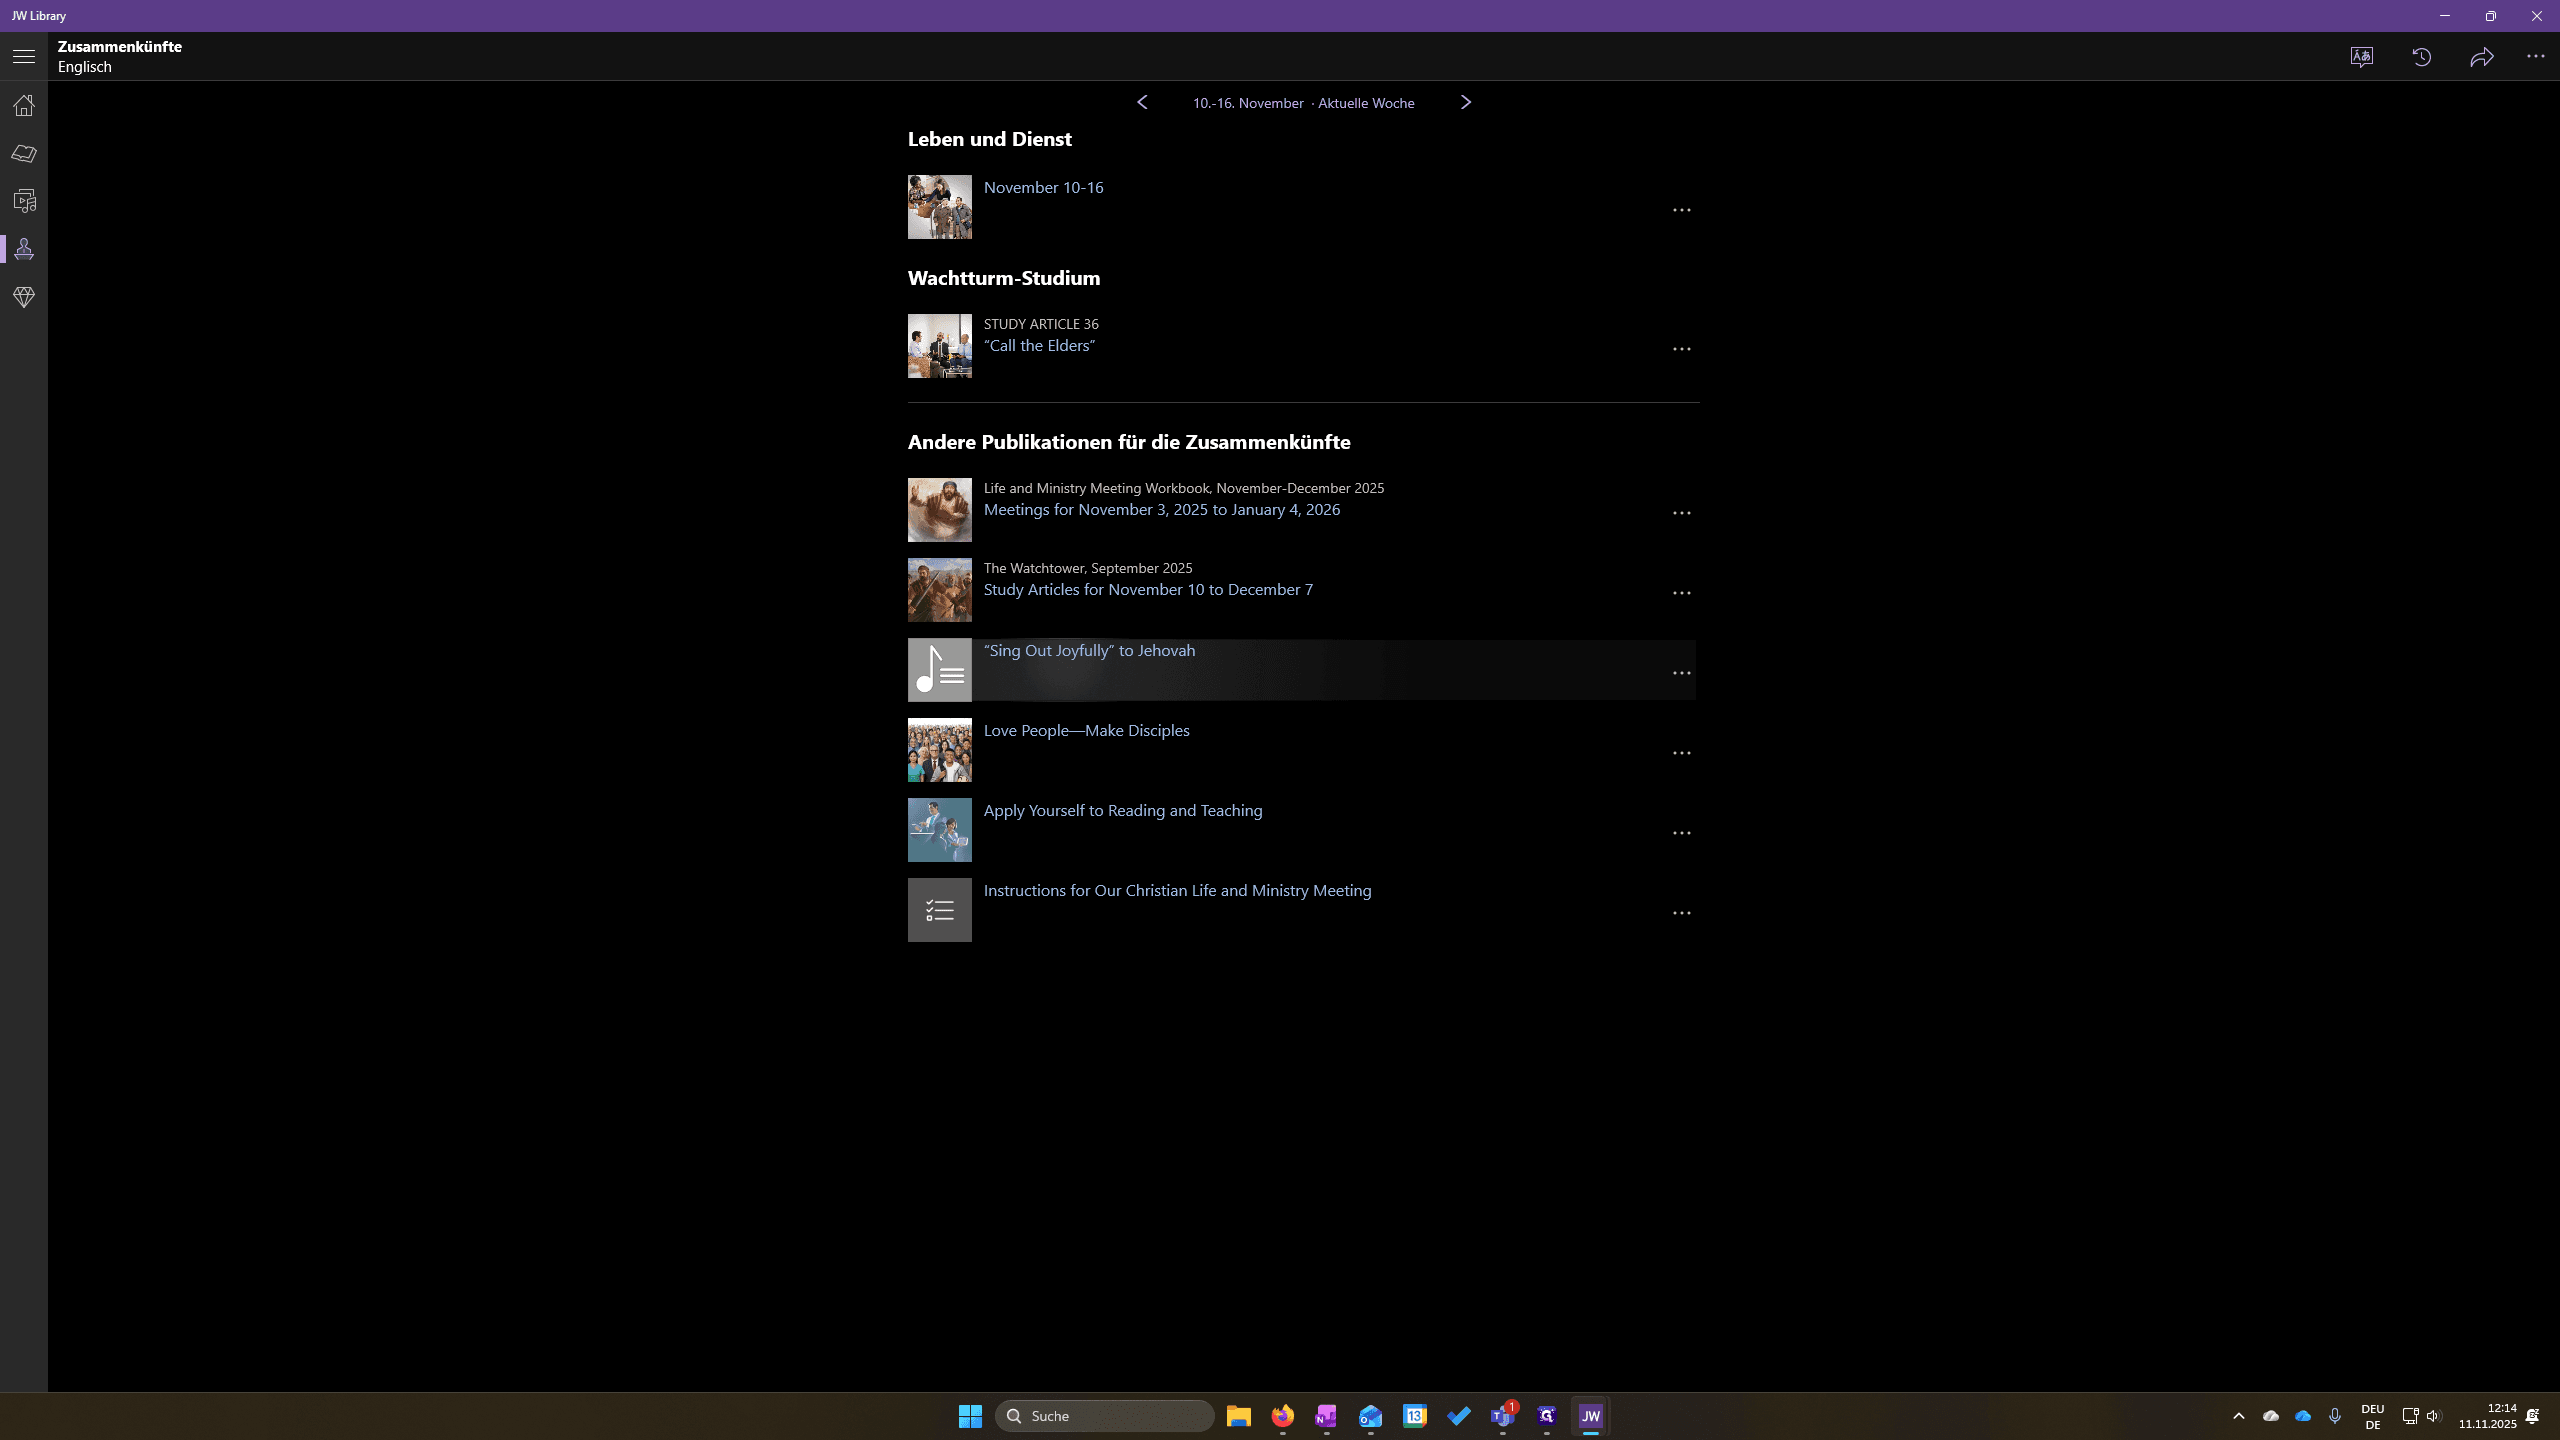Viewport: 2560px width, 1440px height.
Task: Go to the Home section in sidebar
Action: tap(24, 105)
